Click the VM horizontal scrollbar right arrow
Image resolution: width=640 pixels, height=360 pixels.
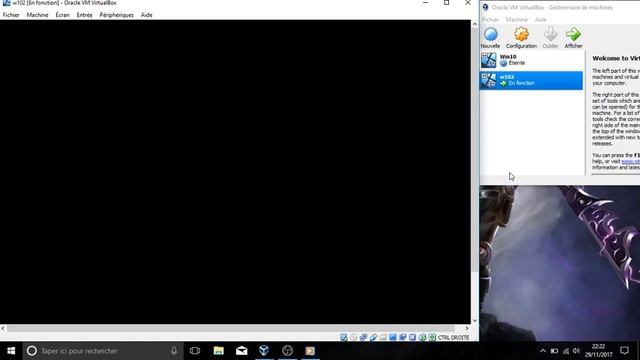(467, 328)
